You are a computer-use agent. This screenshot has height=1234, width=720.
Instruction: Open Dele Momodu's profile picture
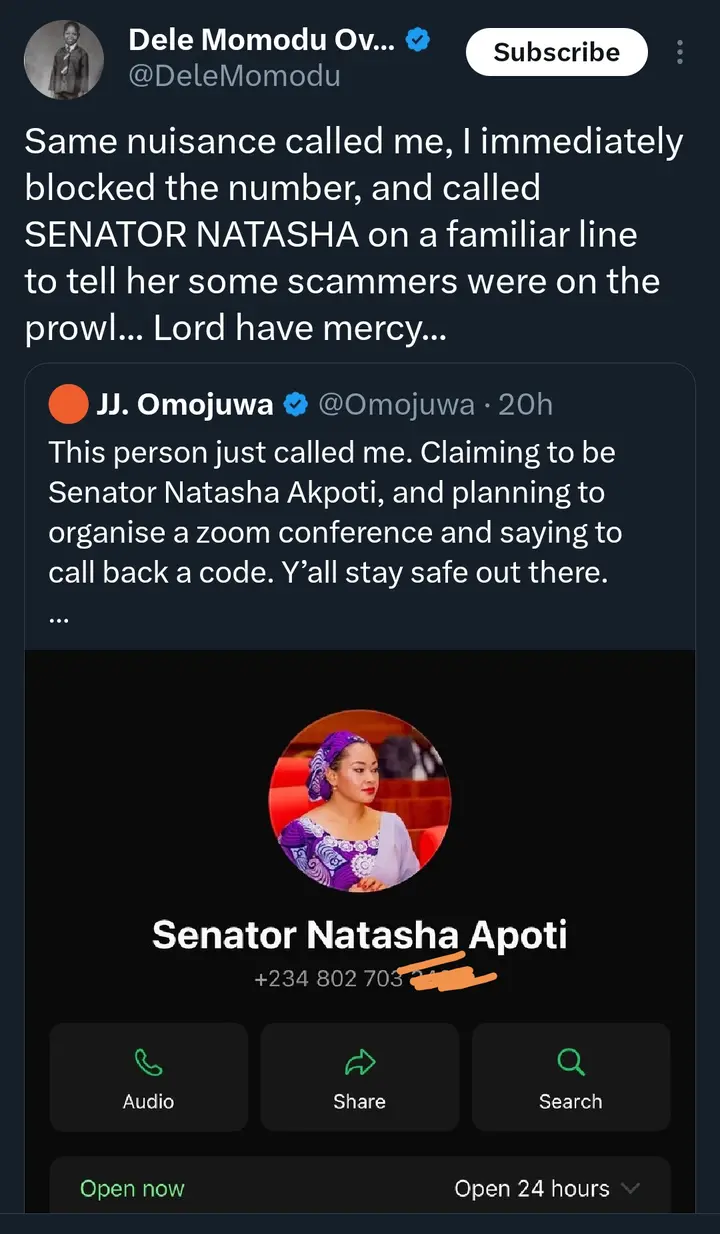pos(64,60)
